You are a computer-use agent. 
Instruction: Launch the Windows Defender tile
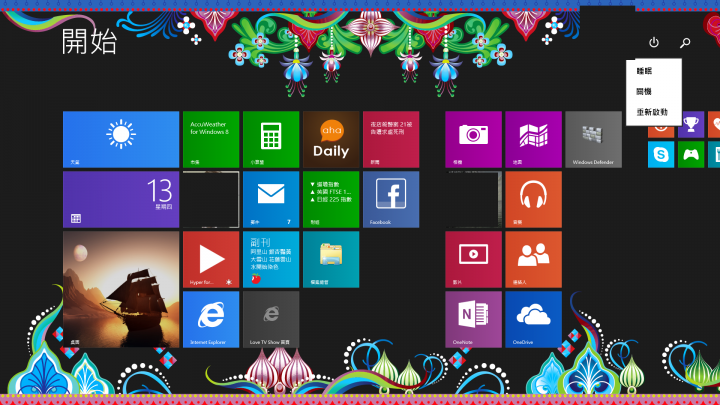point(593,140)
